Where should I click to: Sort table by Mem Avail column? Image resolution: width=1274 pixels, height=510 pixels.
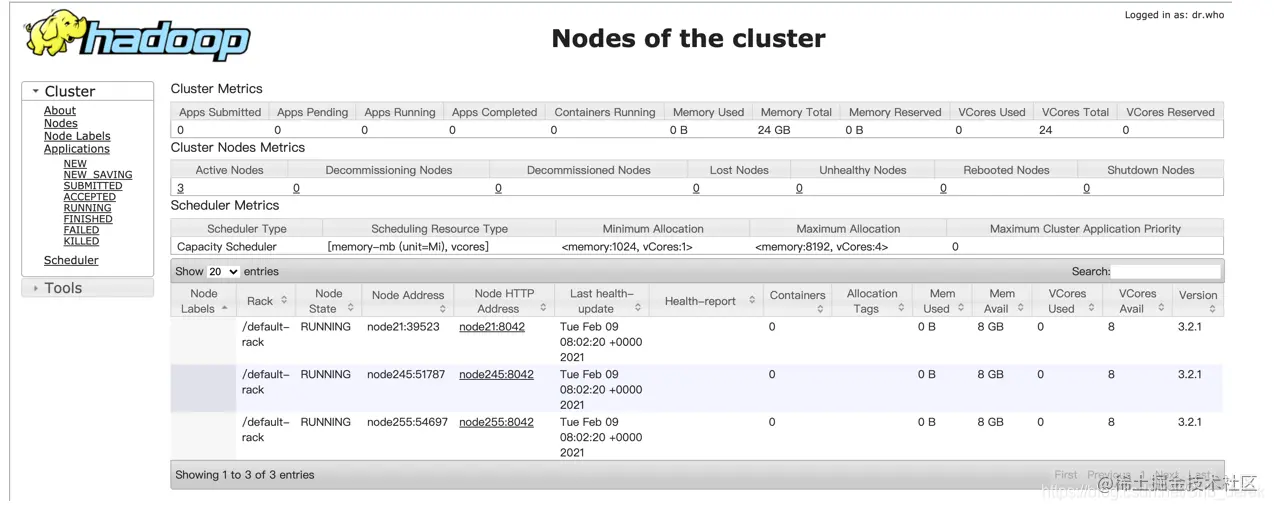(1002, 301)
